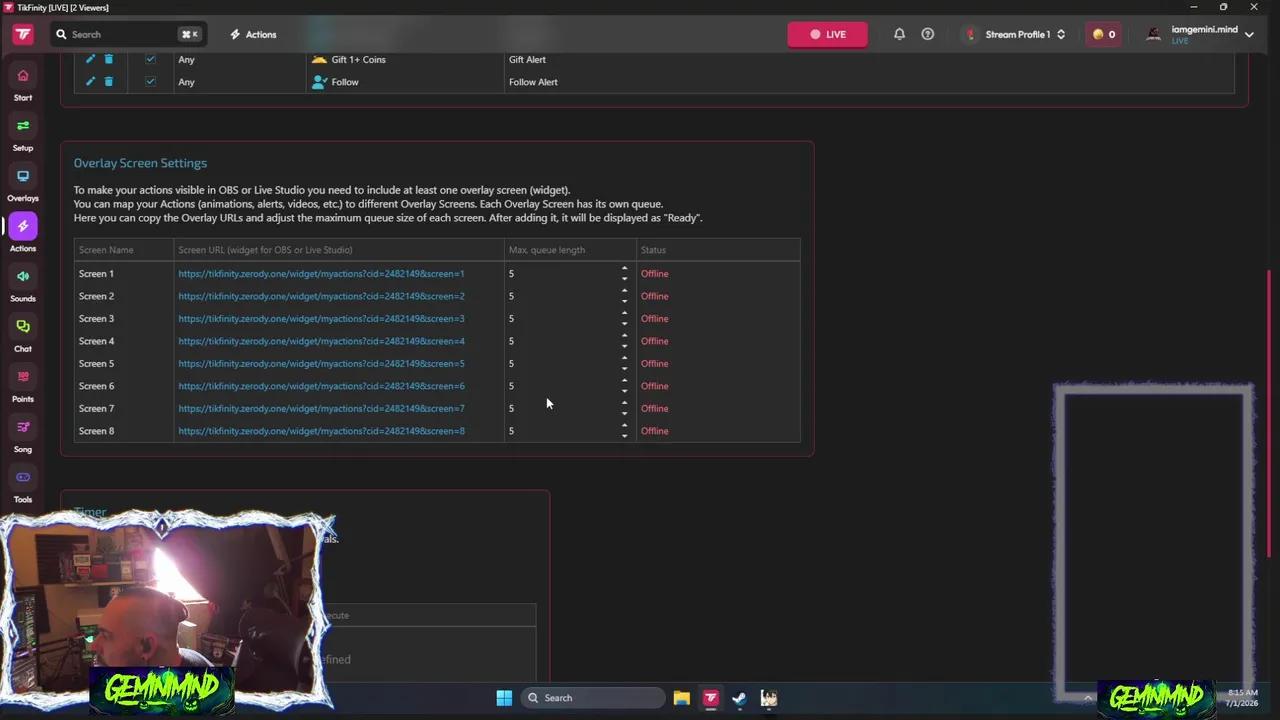The image size is (1280, 720).
Task: Open the Chat section in the sidebar
Action: coord(23,334)
